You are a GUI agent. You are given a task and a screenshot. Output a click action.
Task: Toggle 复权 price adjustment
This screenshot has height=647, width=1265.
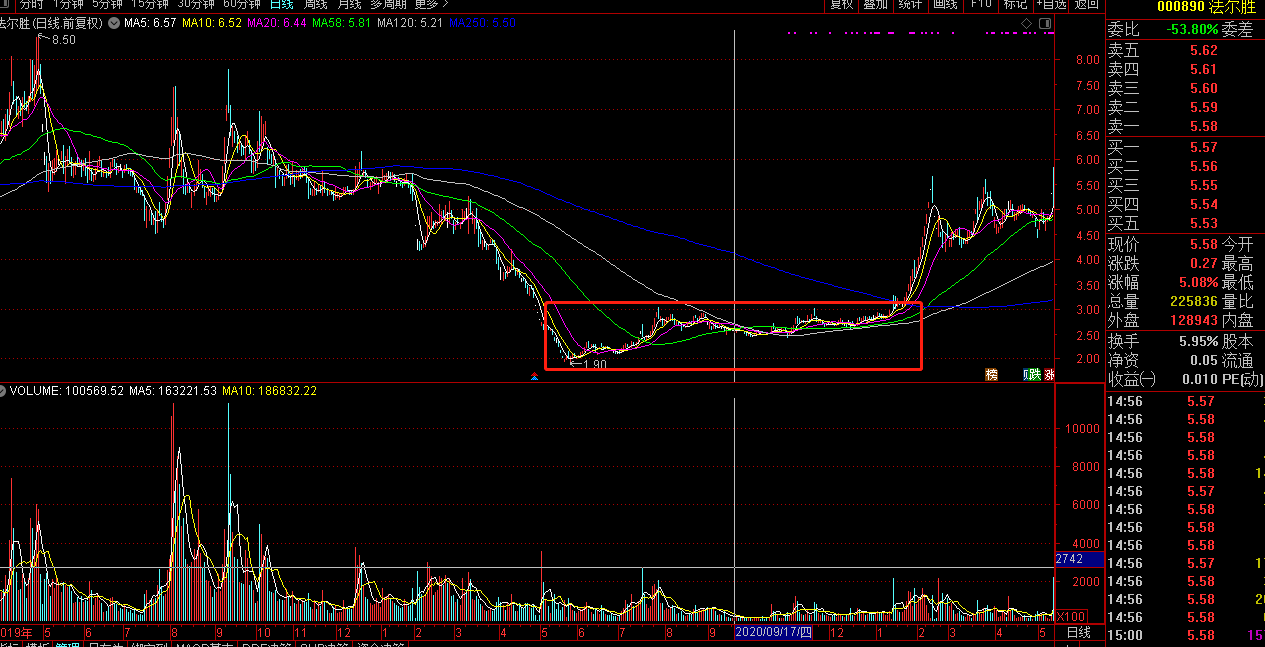click(x=841, y=5)
